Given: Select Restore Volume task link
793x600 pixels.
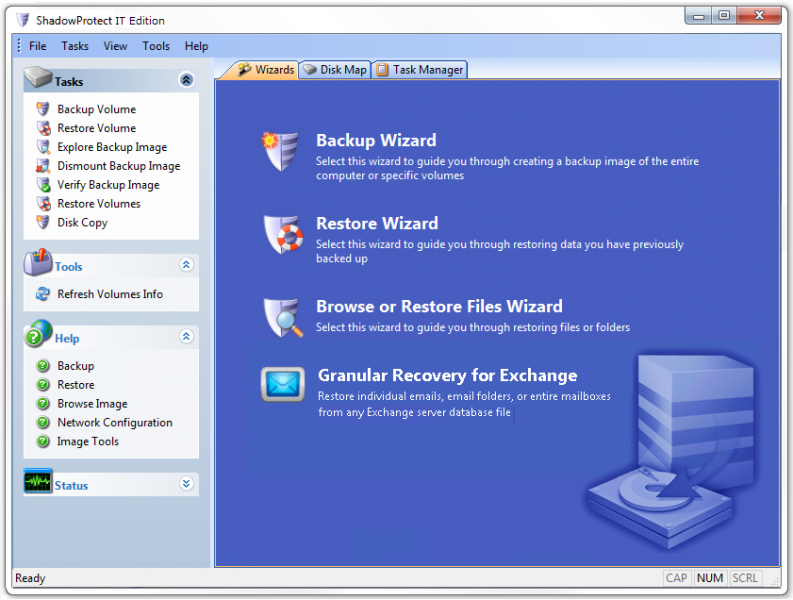Looking at the screenshot, I should pos(97,128).
